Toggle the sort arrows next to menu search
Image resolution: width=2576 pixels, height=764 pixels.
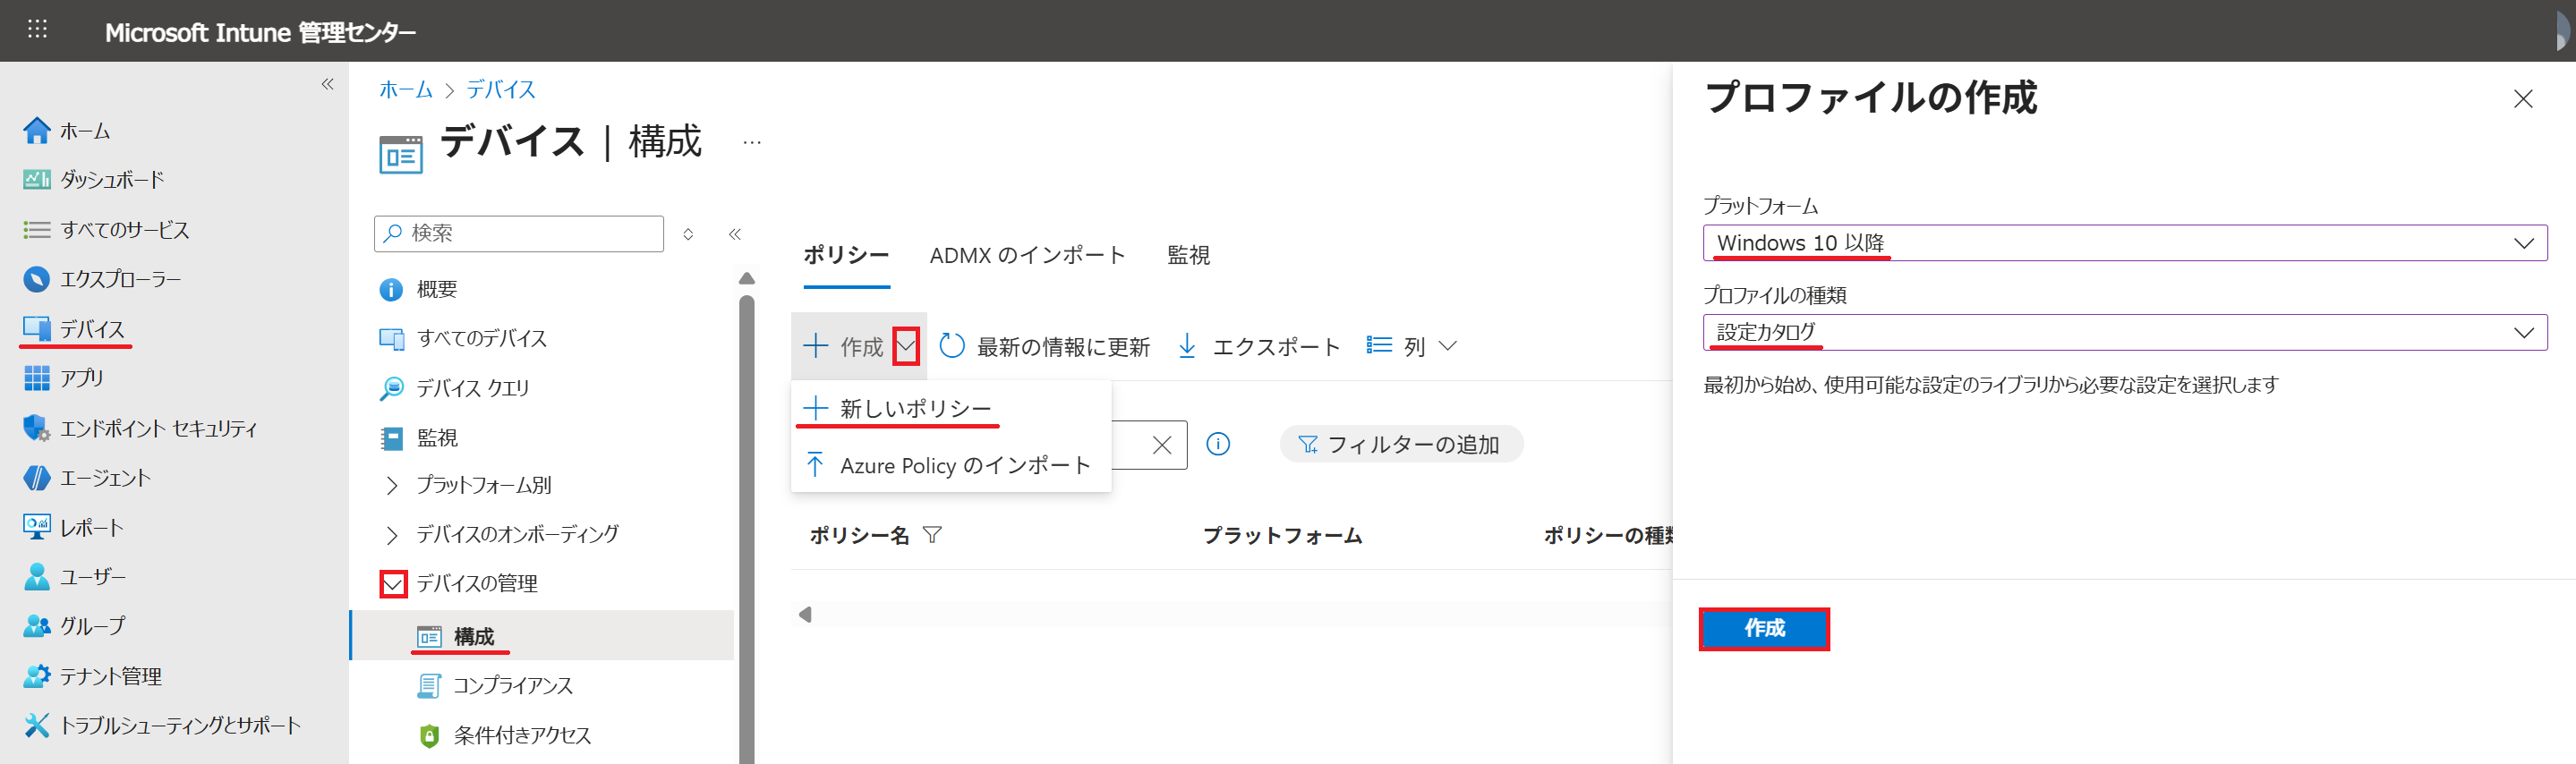pyautogui.click(x=688, y=234)
